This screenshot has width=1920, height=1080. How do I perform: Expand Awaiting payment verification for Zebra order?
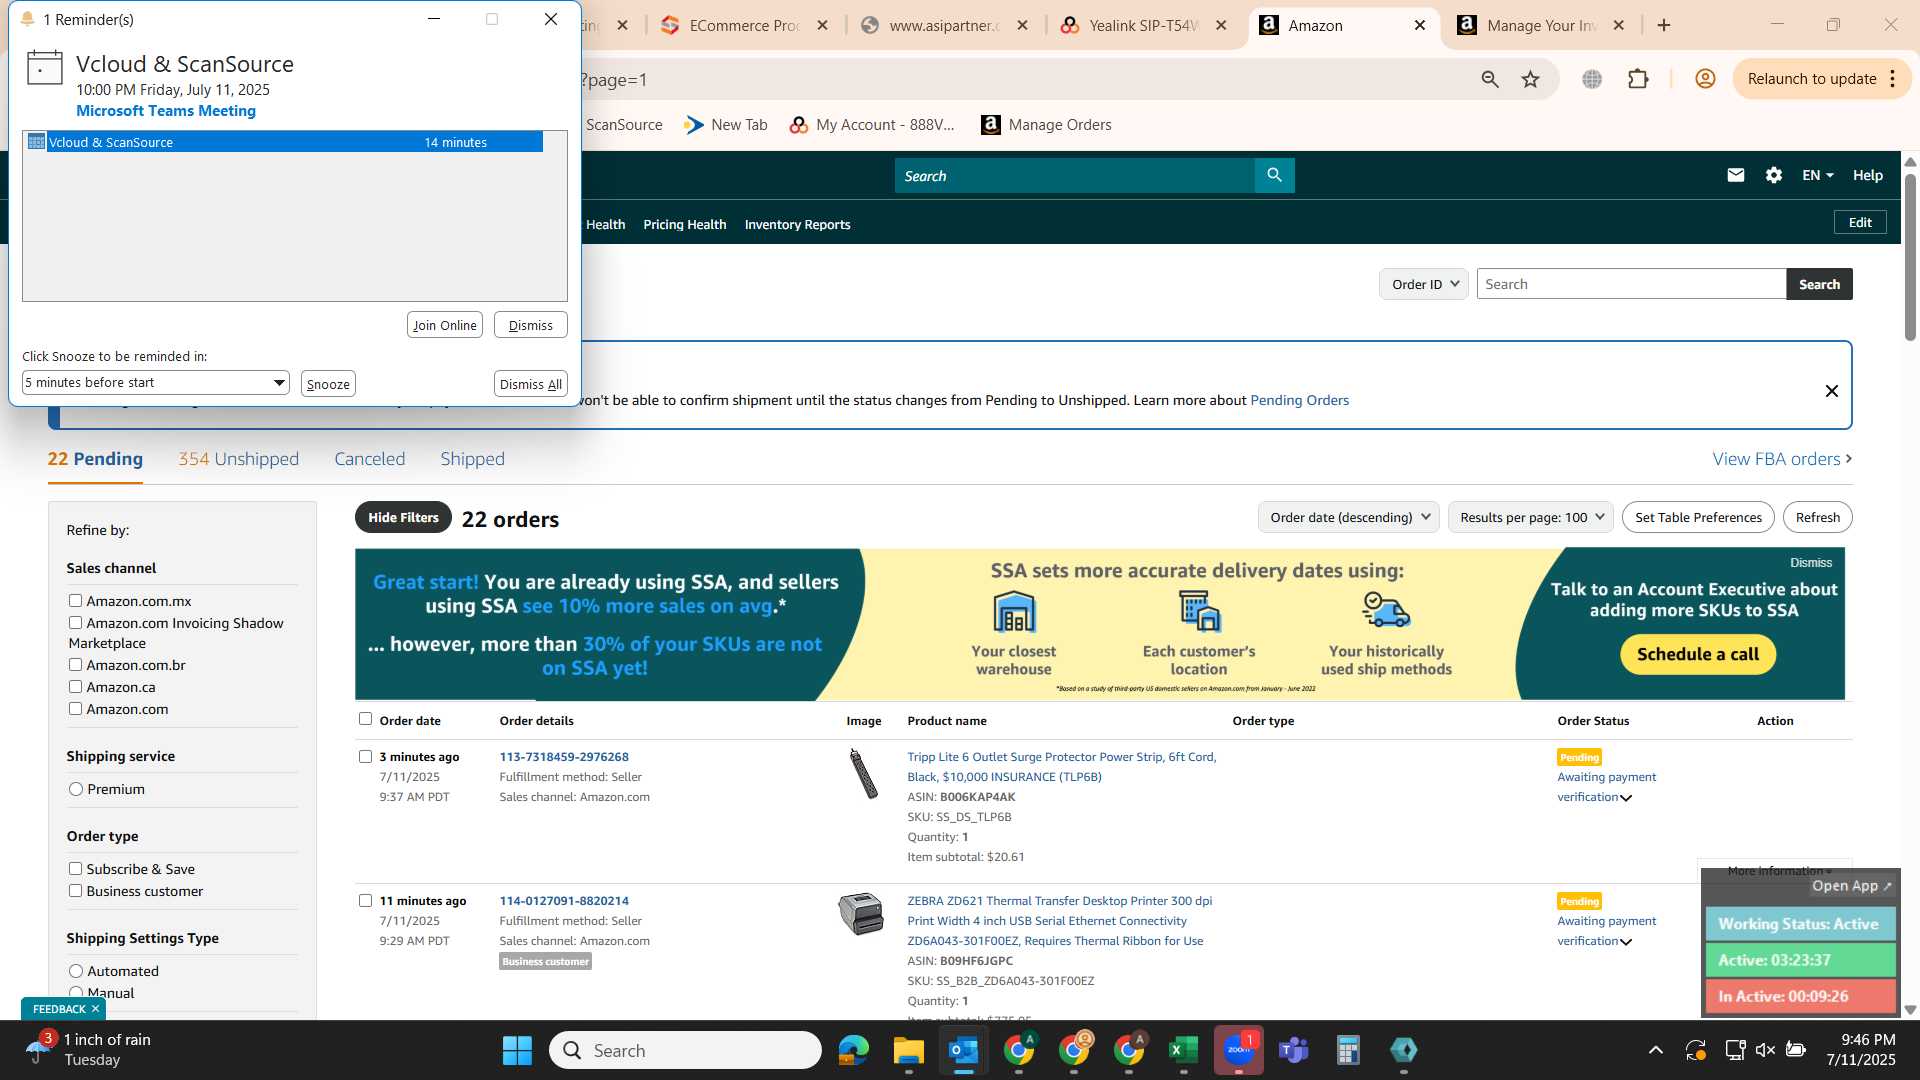(1626, 942)
